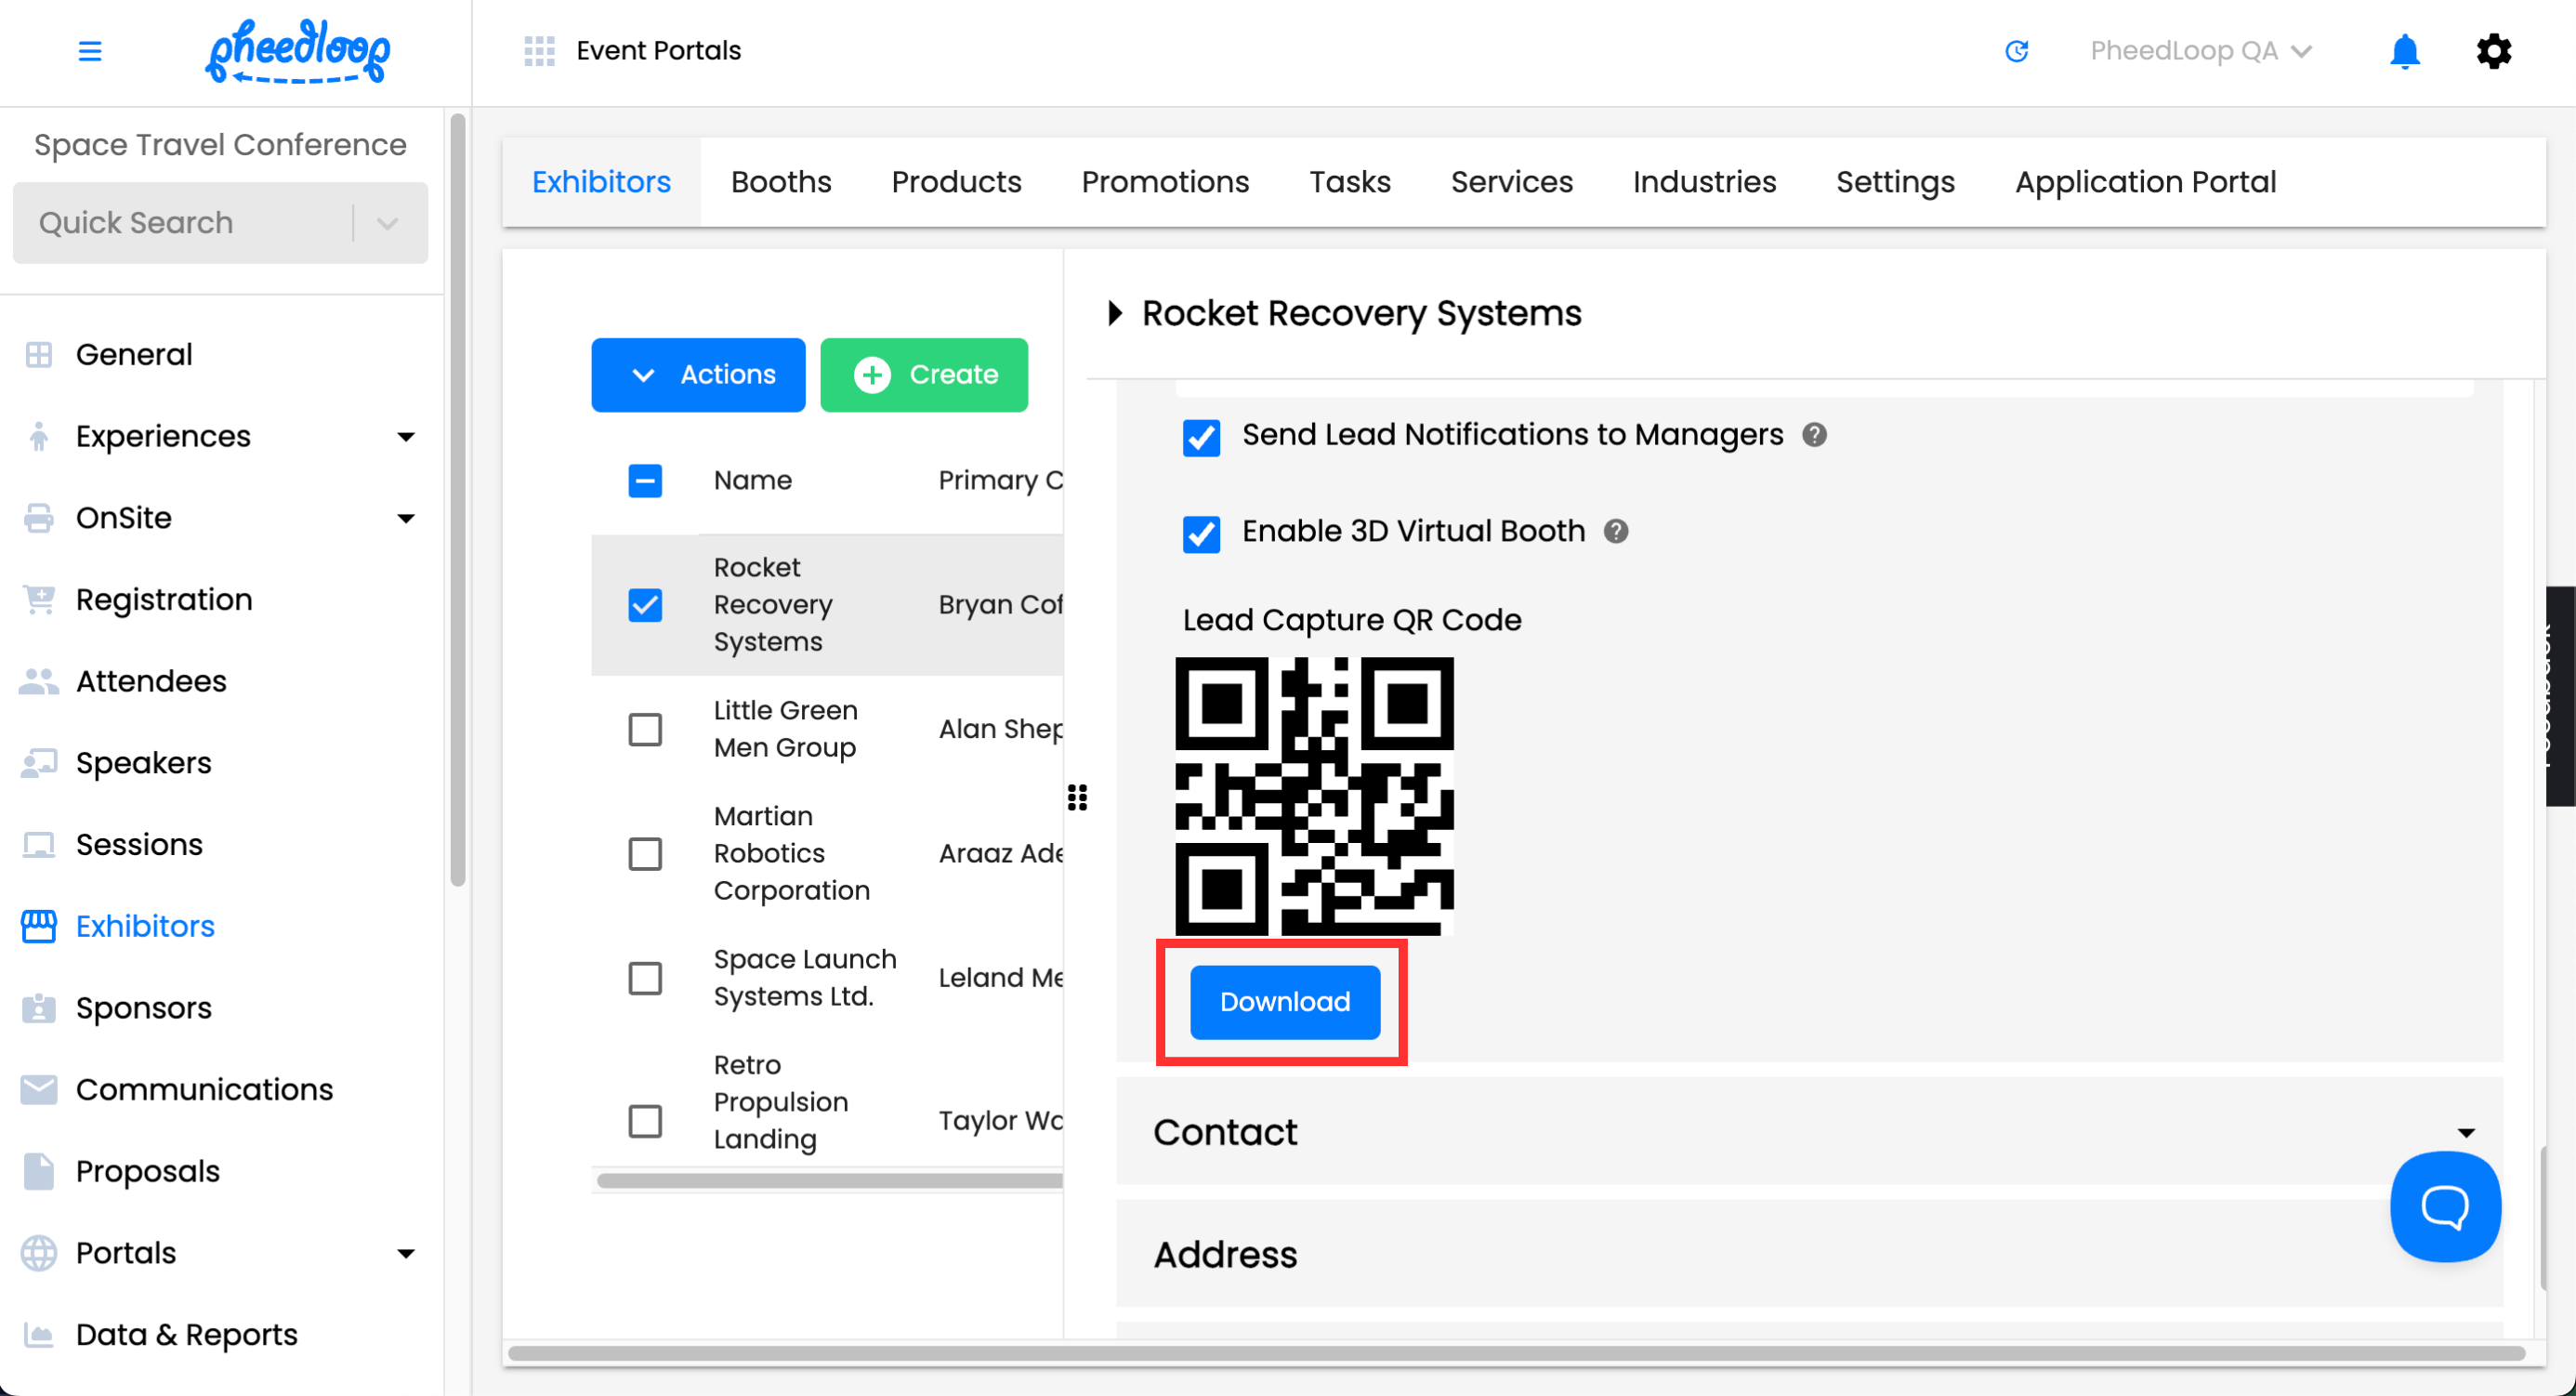Check the Retro Propulsion Landing checkbox
This screenshot has height=1396, width=2576.
(645, 1121)
